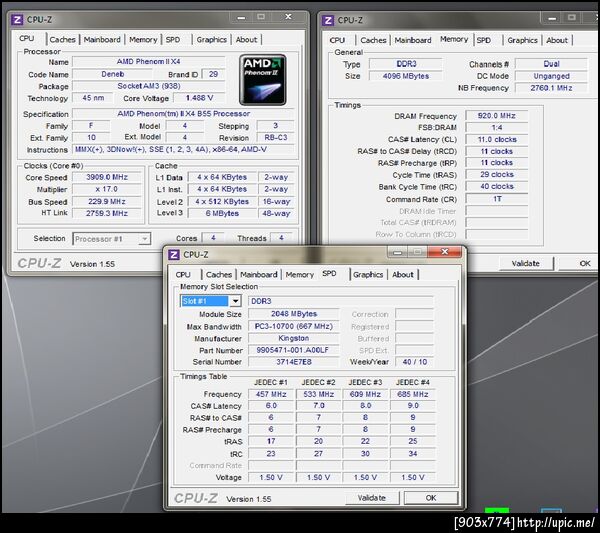Click the serial number 3714E7E8
The width and height of the screenshot is (600, 533).
pyautogui.click(x=293, y=362)
